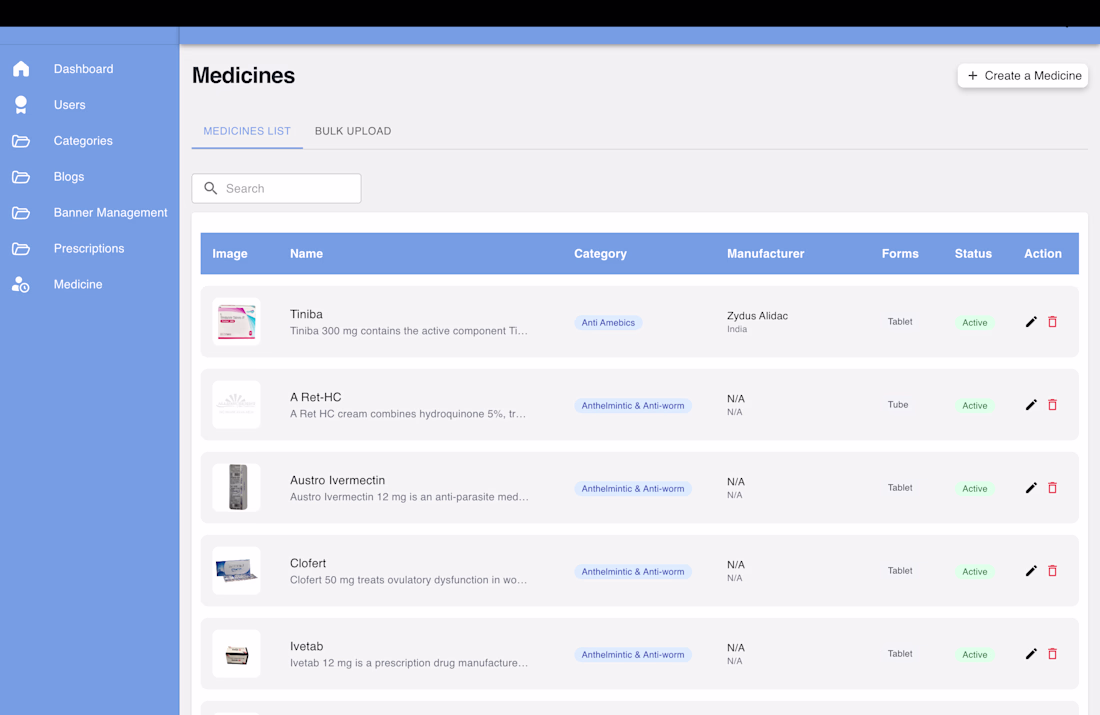Viewport: 1100px width, 715px height.
Task: Click the Blogs folder icon
Action: point(21,177)
